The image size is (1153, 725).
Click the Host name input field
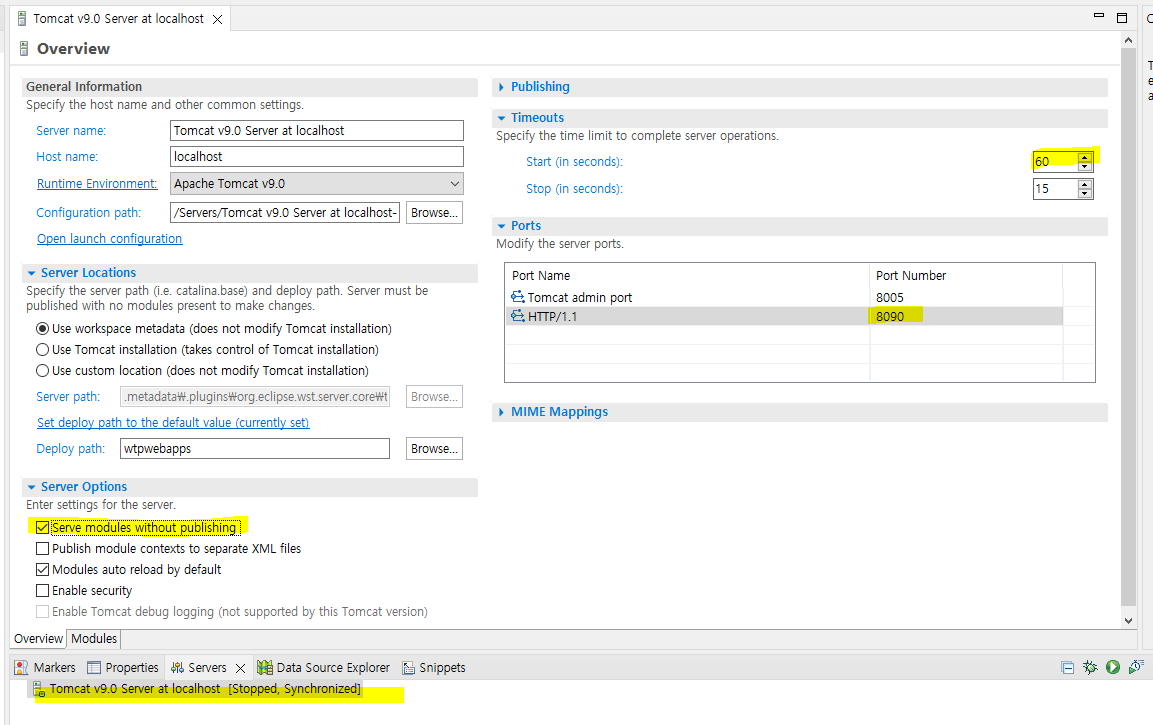pyautogui.click(x=317, y=157)
